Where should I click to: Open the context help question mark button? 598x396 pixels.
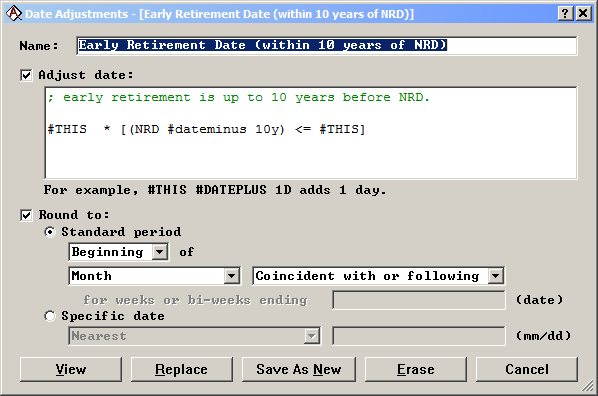click(565, 13)
